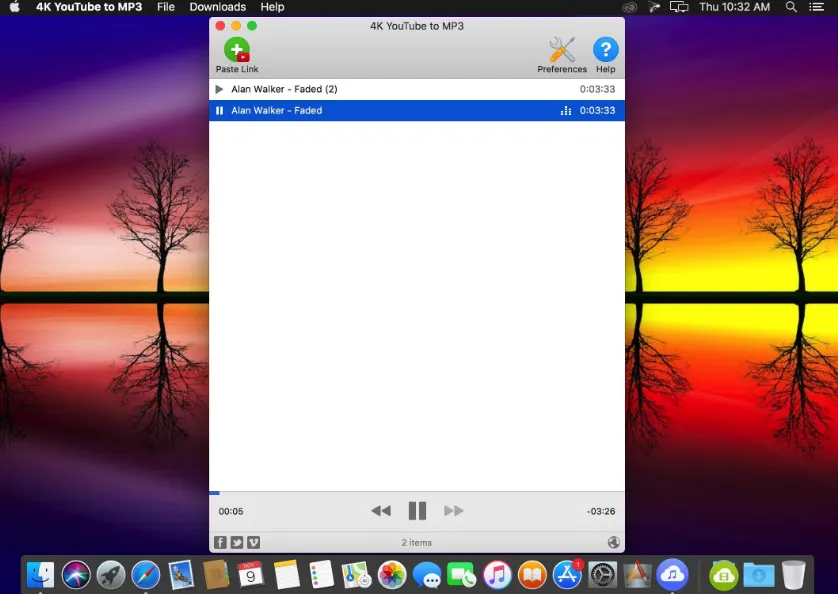This screenshot has width=838, height=594.
Task: Pause the highlighted Alan Walker - Faded row
Action: pyautogui.click(x=219, y=111)
